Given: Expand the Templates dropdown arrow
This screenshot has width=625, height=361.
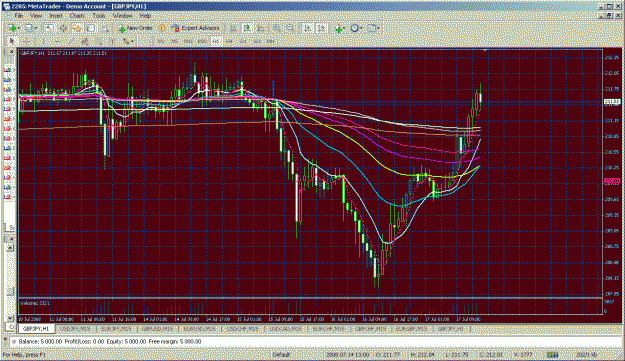Looking at the screenshot, I should pyautogui.click(x=378, y=28).
